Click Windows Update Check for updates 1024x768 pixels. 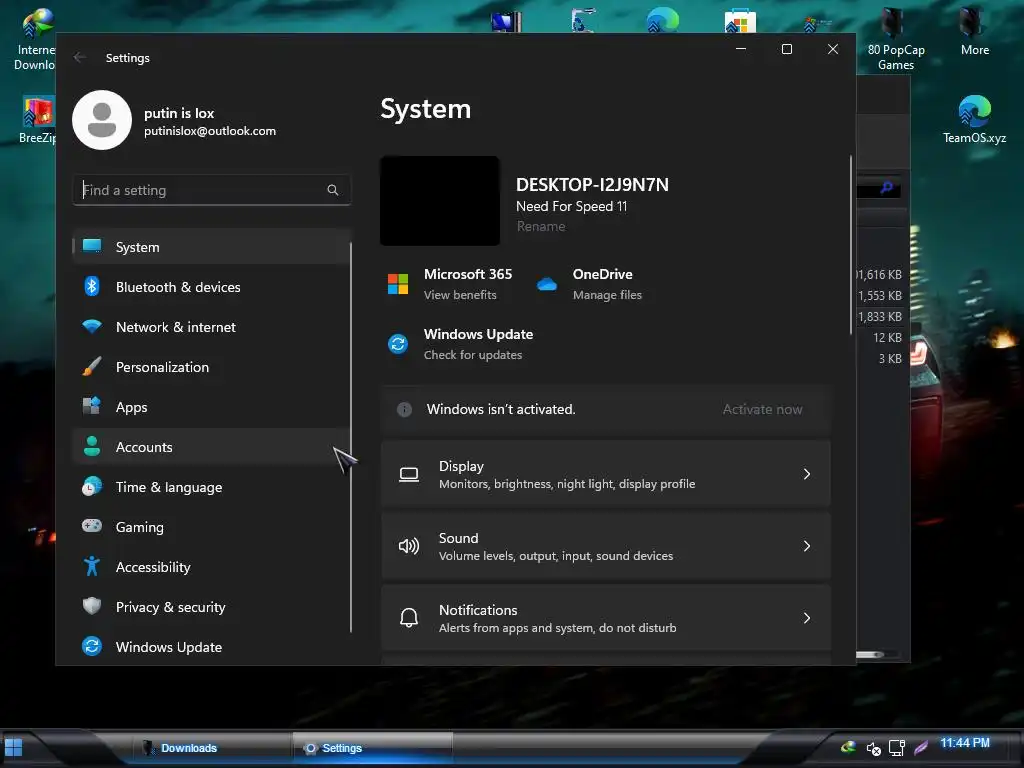click(x=473, y=355)
